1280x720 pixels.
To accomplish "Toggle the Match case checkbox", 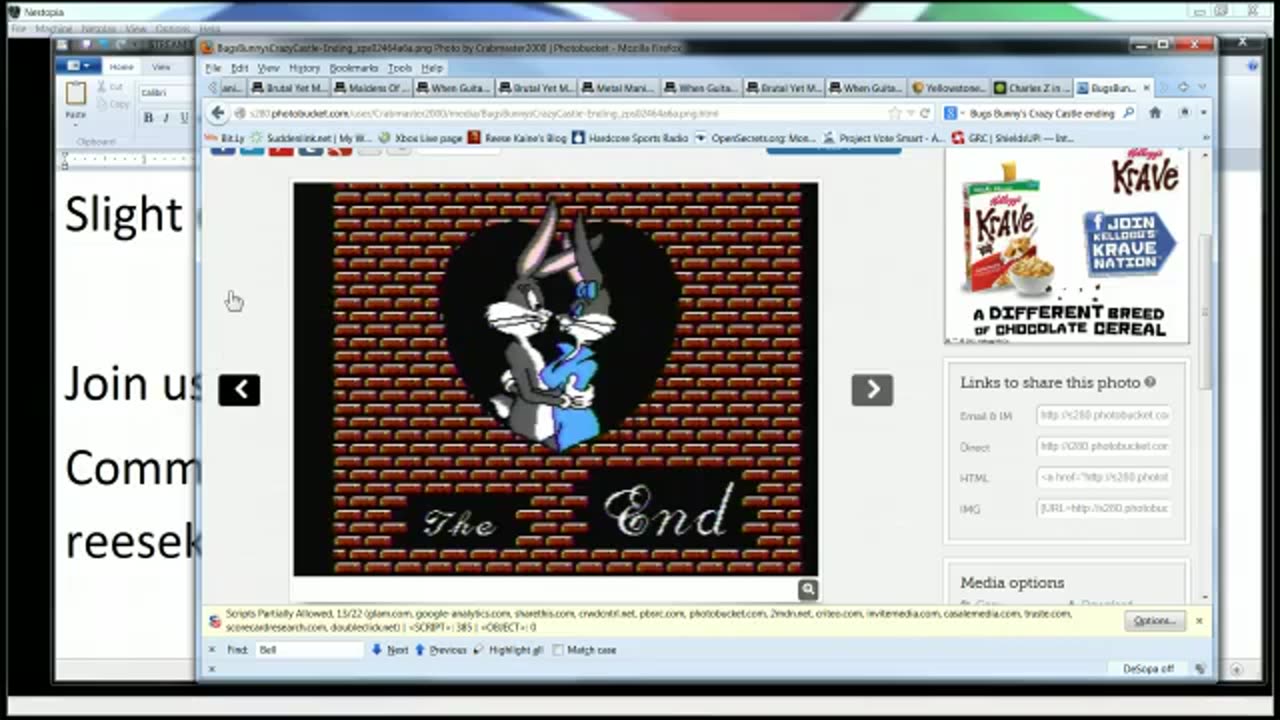I will pos(558,650).
